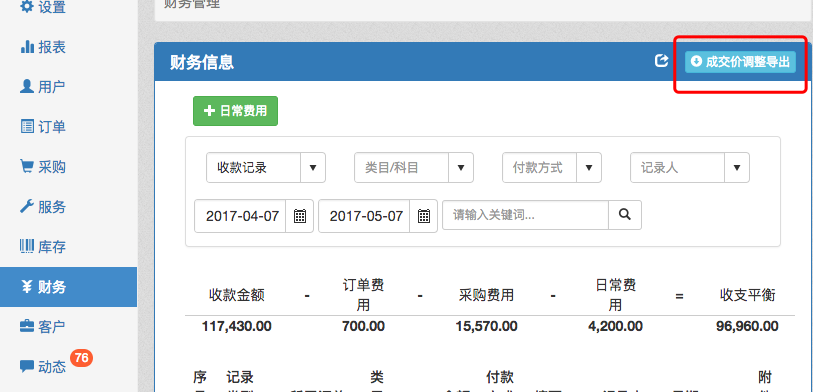Click the gear icon beside 设置
The height and width of the screenshot is (392, 813).
(x=26, y=7)
